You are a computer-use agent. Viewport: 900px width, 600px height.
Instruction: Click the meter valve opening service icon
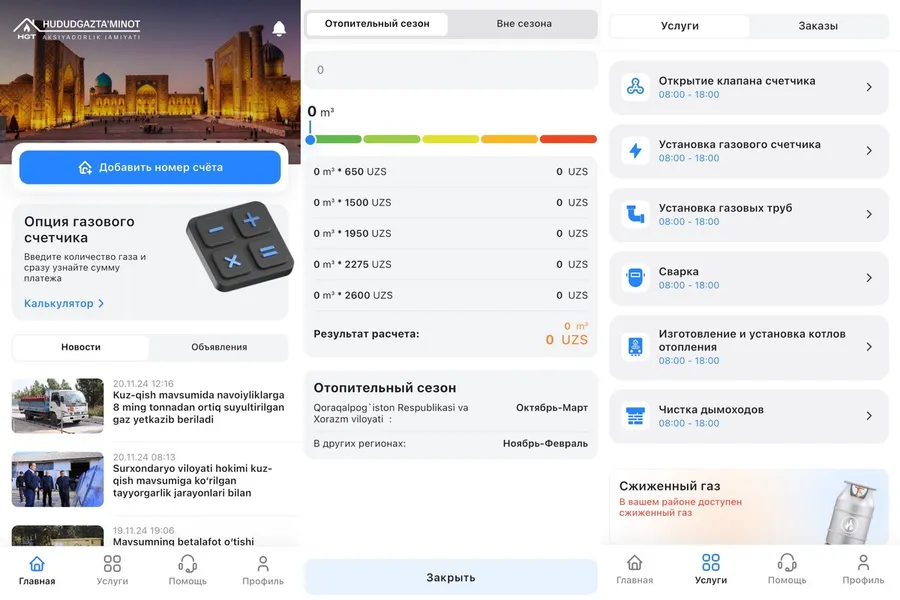635,87
